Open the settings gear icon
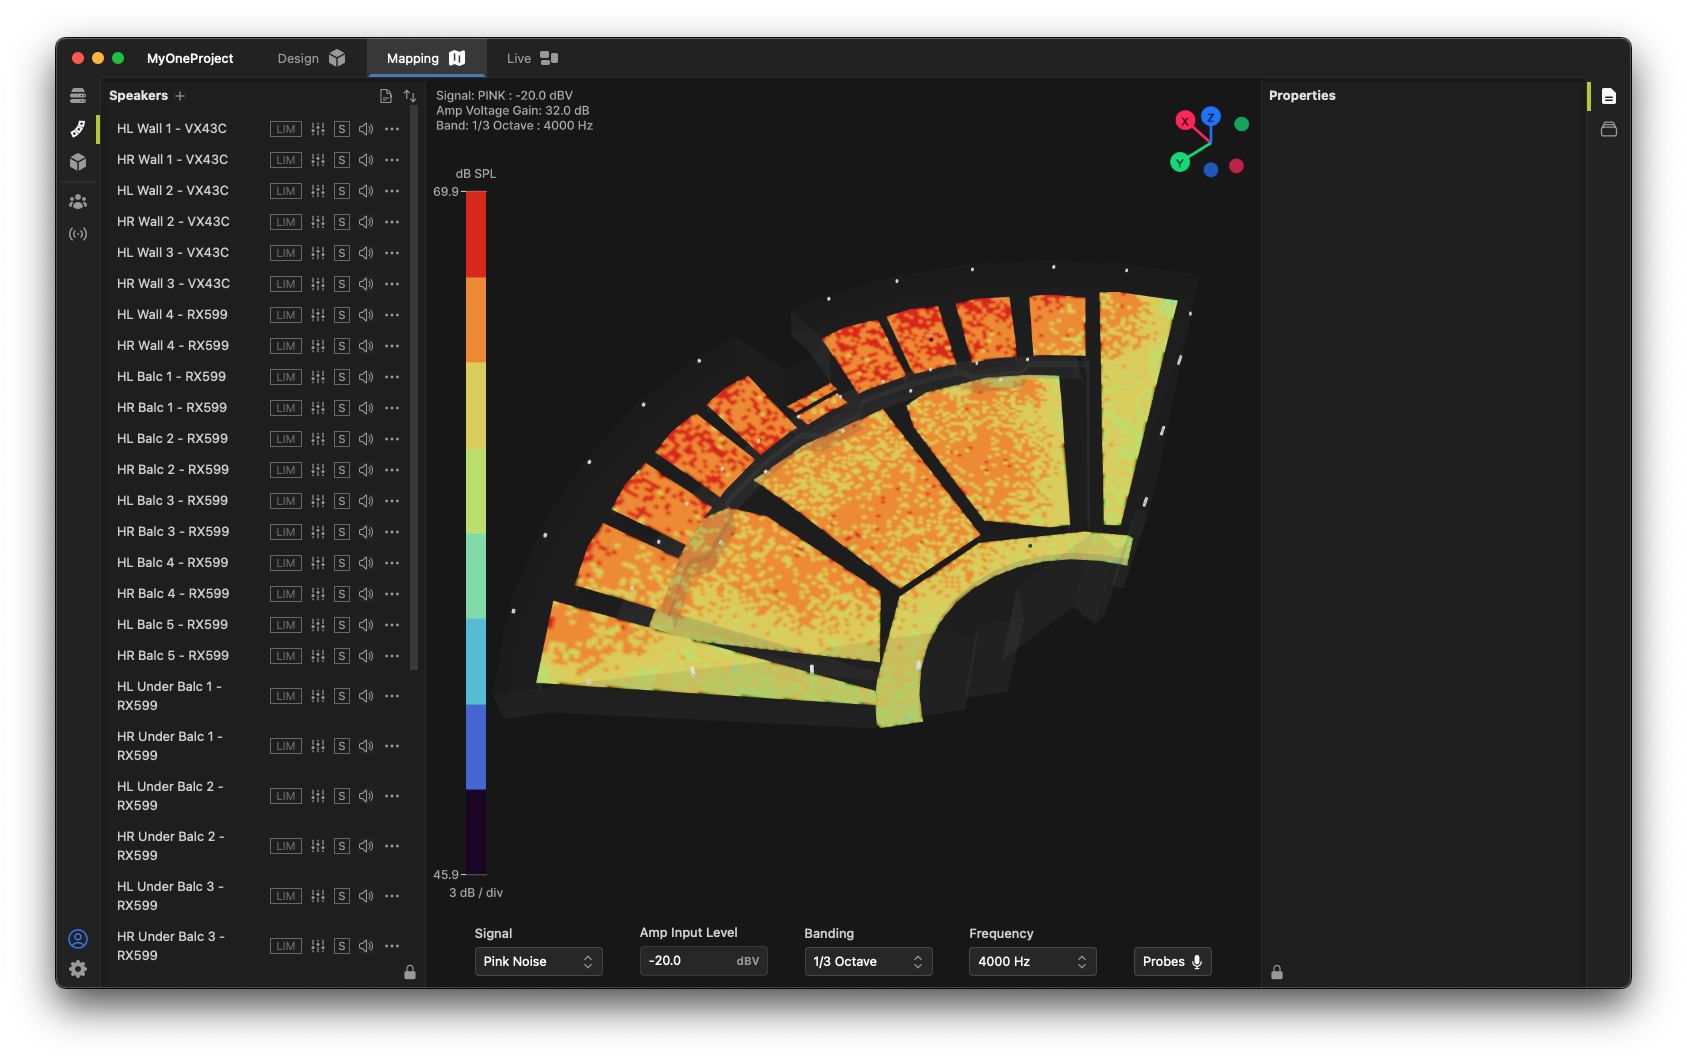 78,969
